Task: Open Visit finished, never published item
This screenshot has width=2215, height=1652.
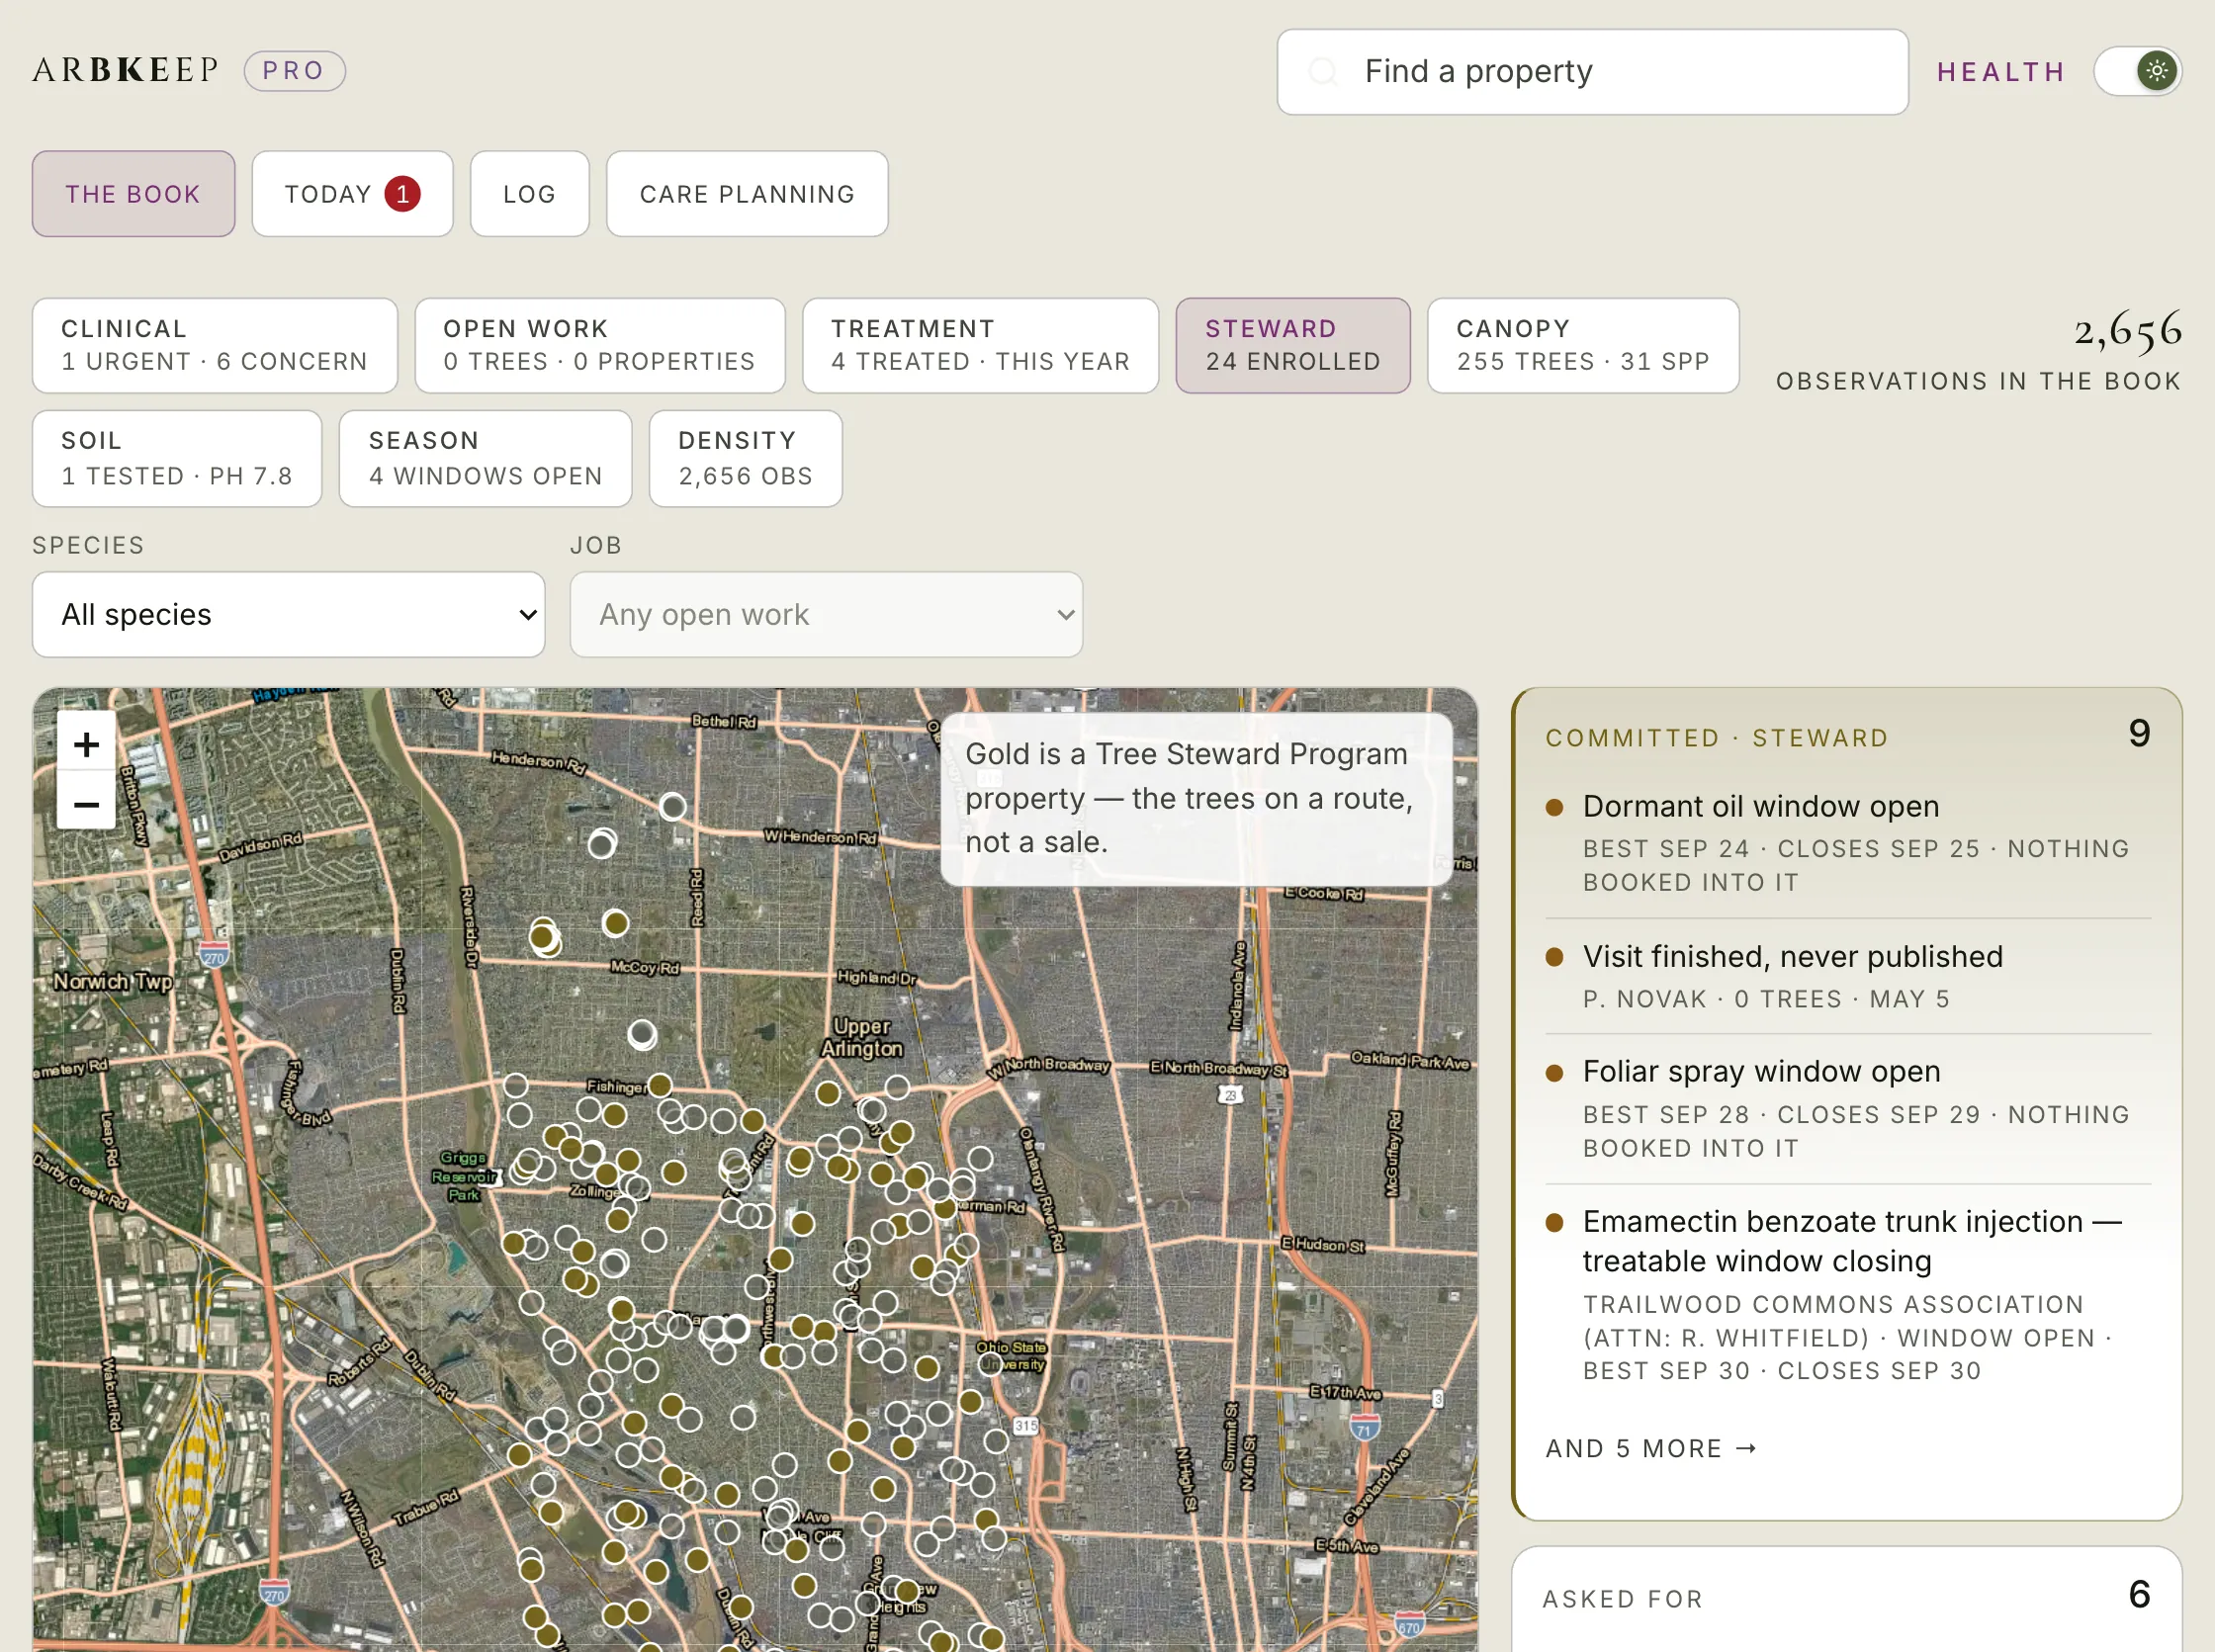Action: [1848, 976]
